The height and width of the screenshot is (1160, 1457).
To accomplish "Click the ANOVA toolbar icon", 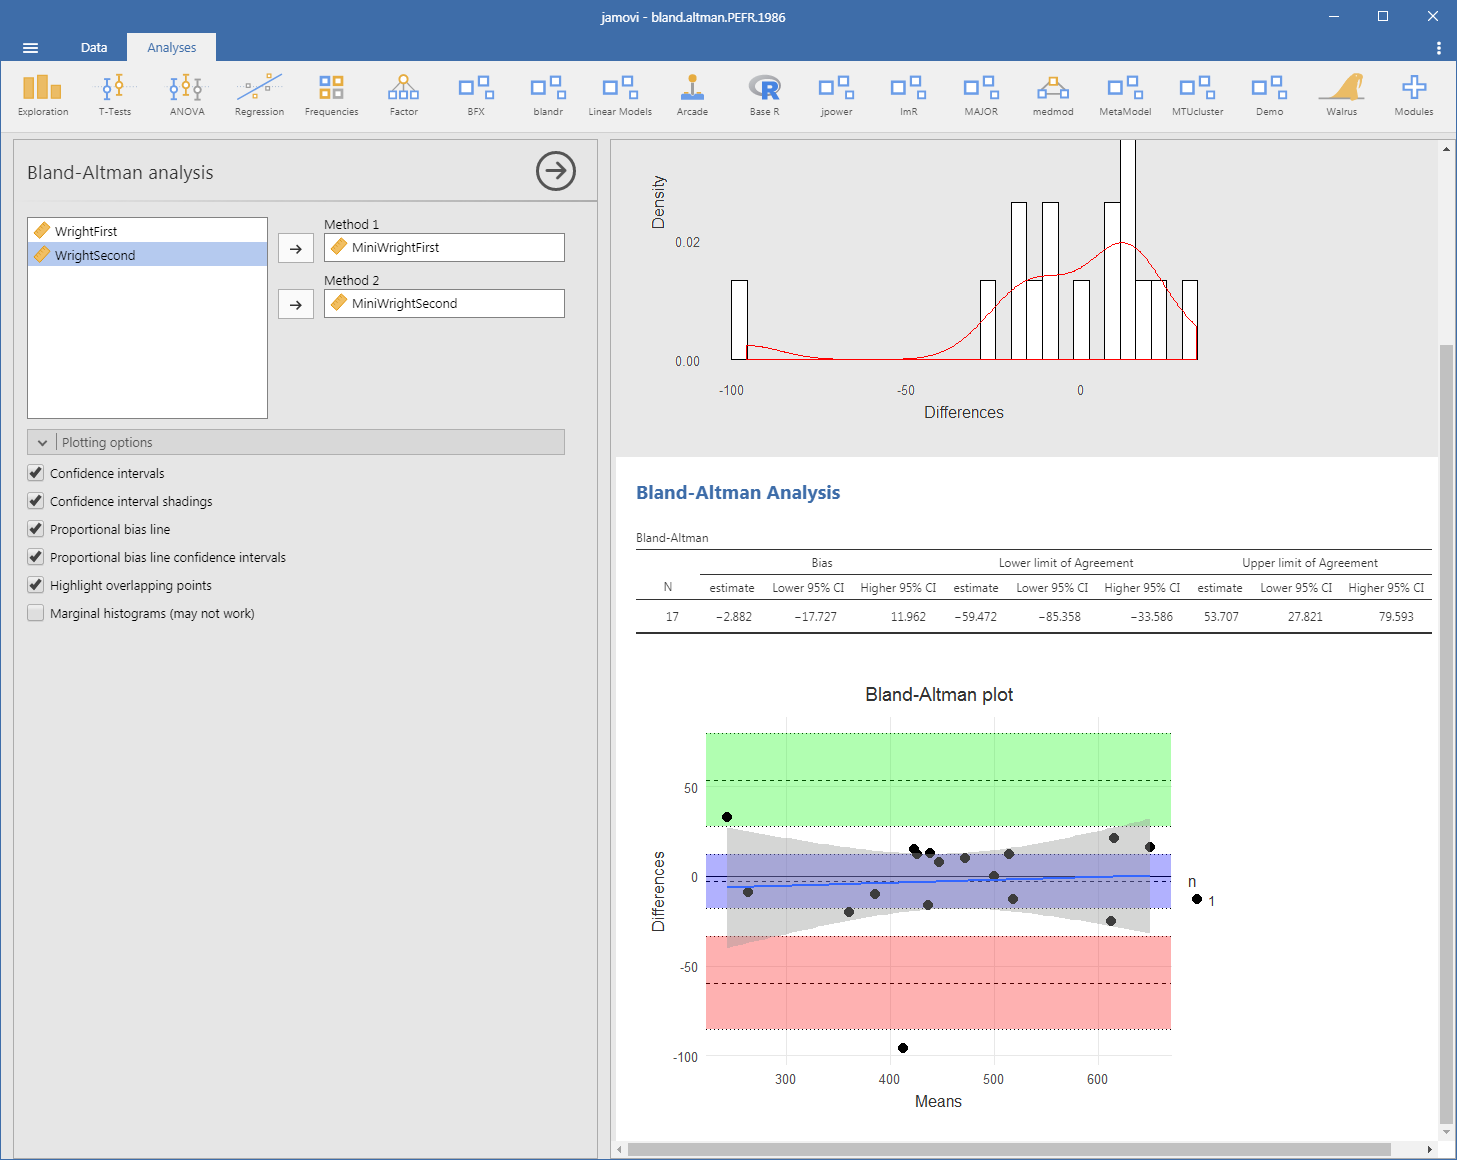I will point(187,95).
